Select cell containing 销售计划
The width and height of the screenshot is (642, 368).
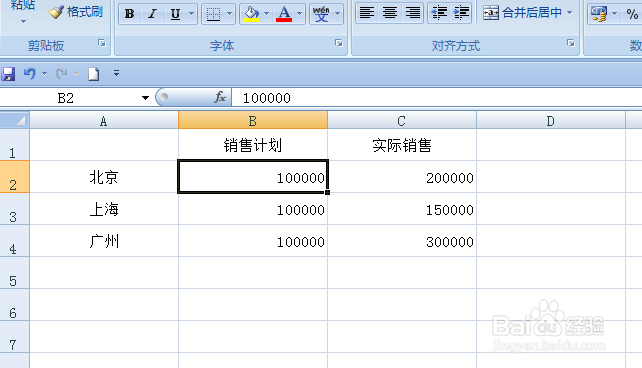(253, 145)
